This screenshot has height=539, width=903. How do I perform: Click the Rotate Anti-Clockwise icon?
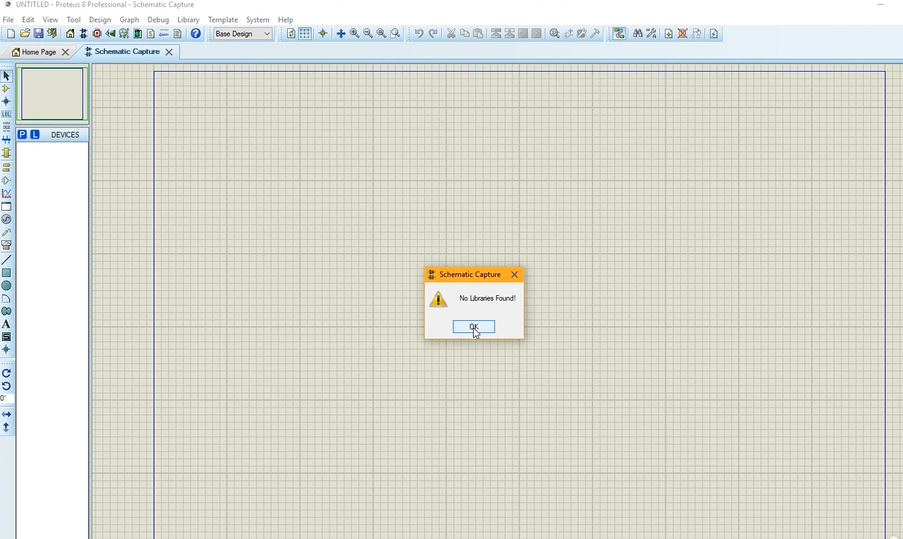[x=6, y=386]
